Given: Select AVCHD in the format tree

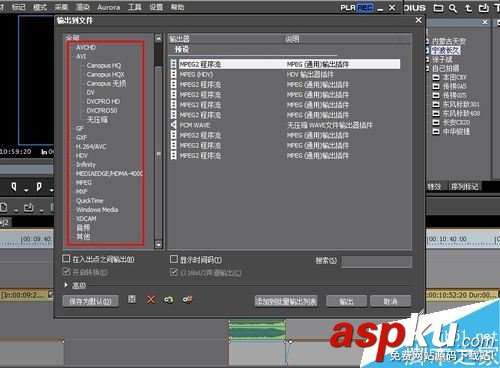Looking at the screenshot, I should (x=86, y=47).
